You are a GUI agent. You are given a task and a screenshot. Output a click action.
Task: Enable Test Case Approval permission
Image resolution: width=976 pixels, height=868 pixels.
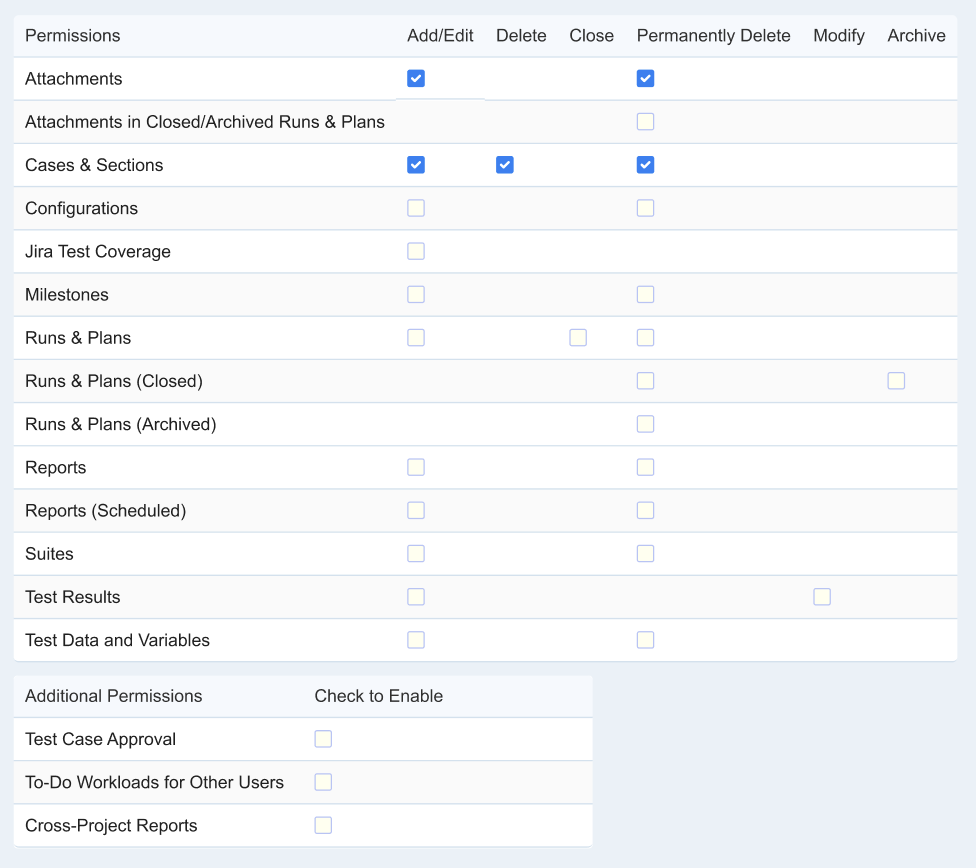[x=323, y=739]
